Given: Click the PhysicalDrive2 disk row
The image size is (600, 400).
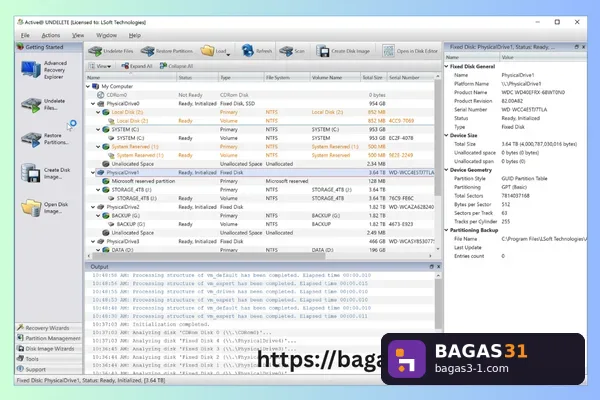Looking at the screenshot, I should tap(260, 207).
